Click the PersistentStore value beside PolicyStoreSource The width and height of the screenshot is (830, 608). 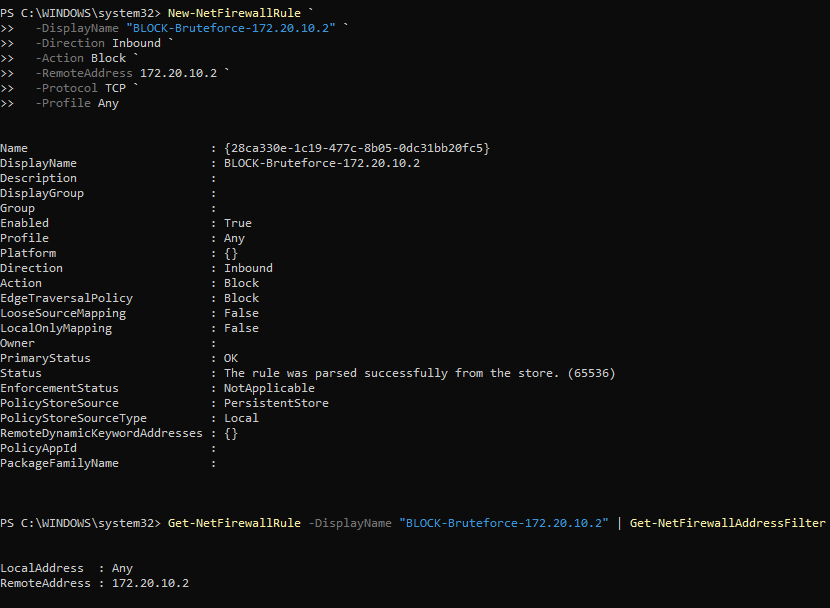pos(276,403)
